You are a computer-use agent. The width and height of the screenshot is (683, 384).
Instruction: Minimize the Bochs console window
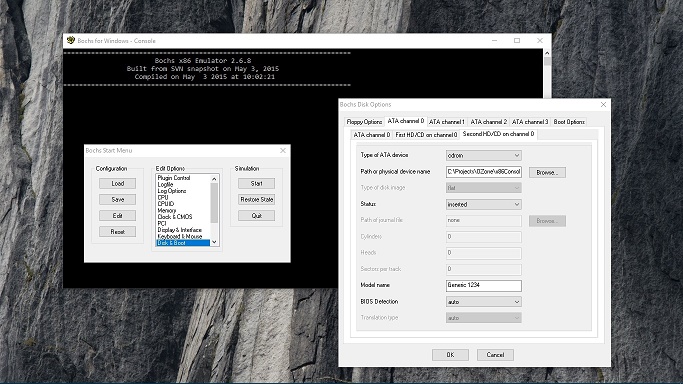click(494, 40)
